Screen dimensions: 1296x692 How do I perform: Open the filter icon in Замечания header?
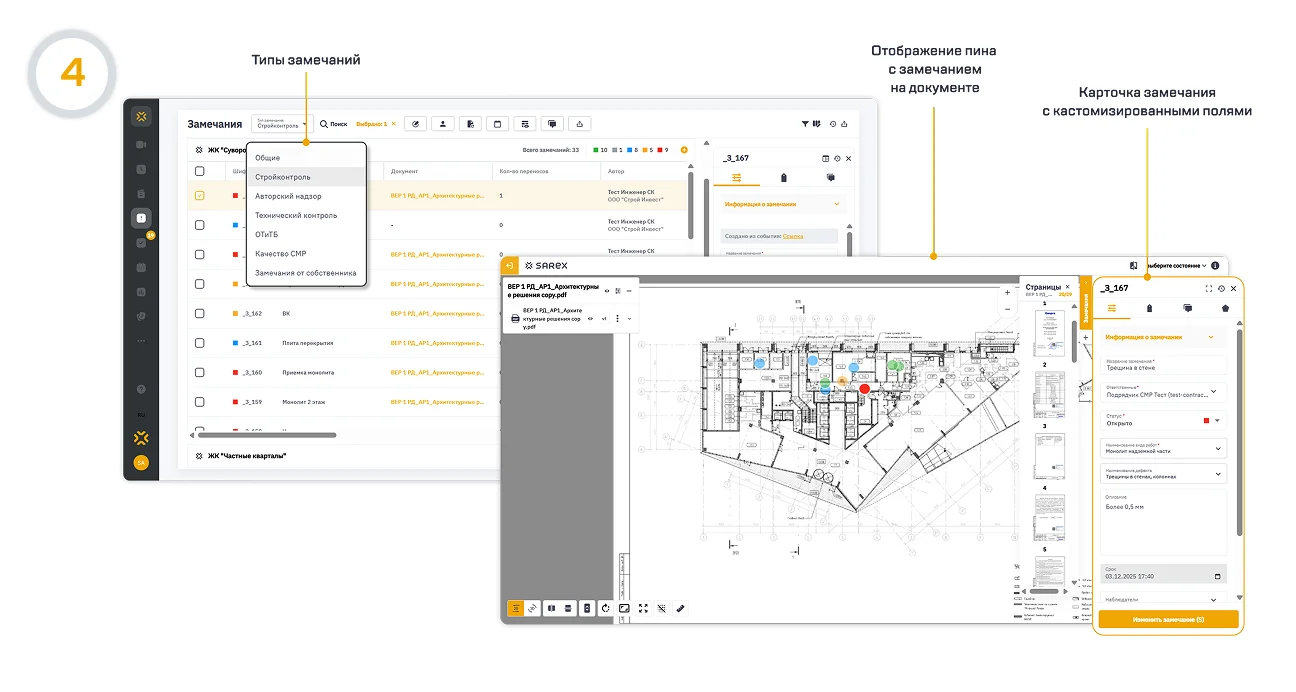pyautogui.click(x=805, y=124)
